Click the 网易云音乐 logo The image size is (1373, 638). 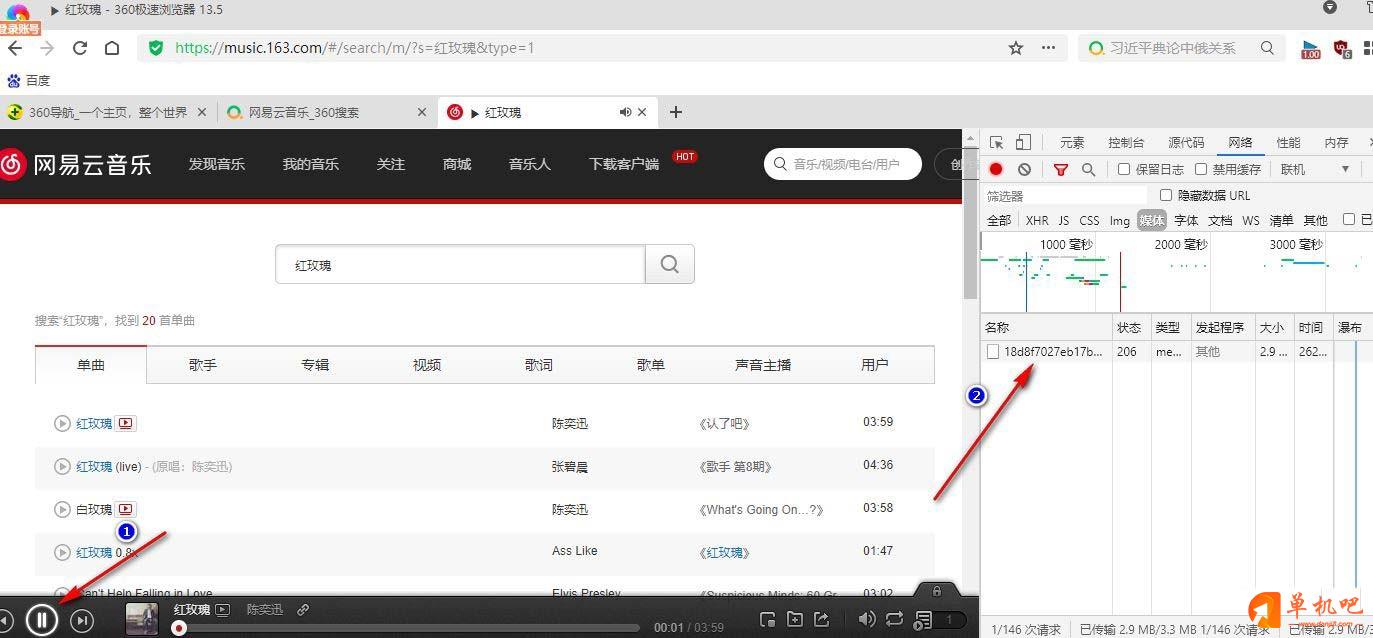(x=76, y=164)
